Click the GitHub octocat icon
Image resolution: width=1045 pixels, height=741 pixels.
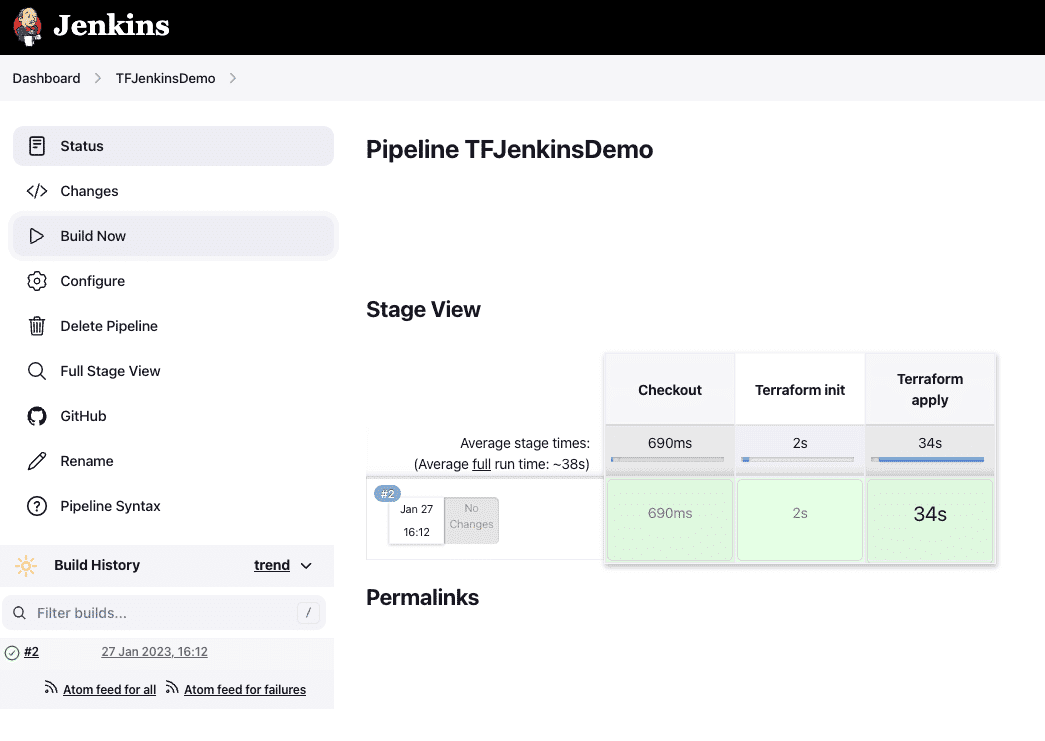coord(37,416)
